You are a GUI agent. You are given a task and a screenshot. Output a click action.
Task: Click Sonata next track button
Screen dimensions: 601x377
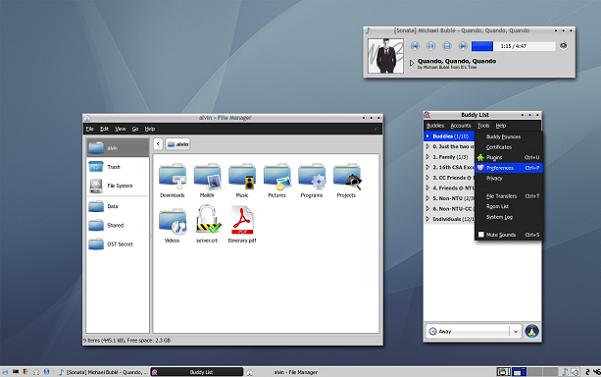point(463,46)
